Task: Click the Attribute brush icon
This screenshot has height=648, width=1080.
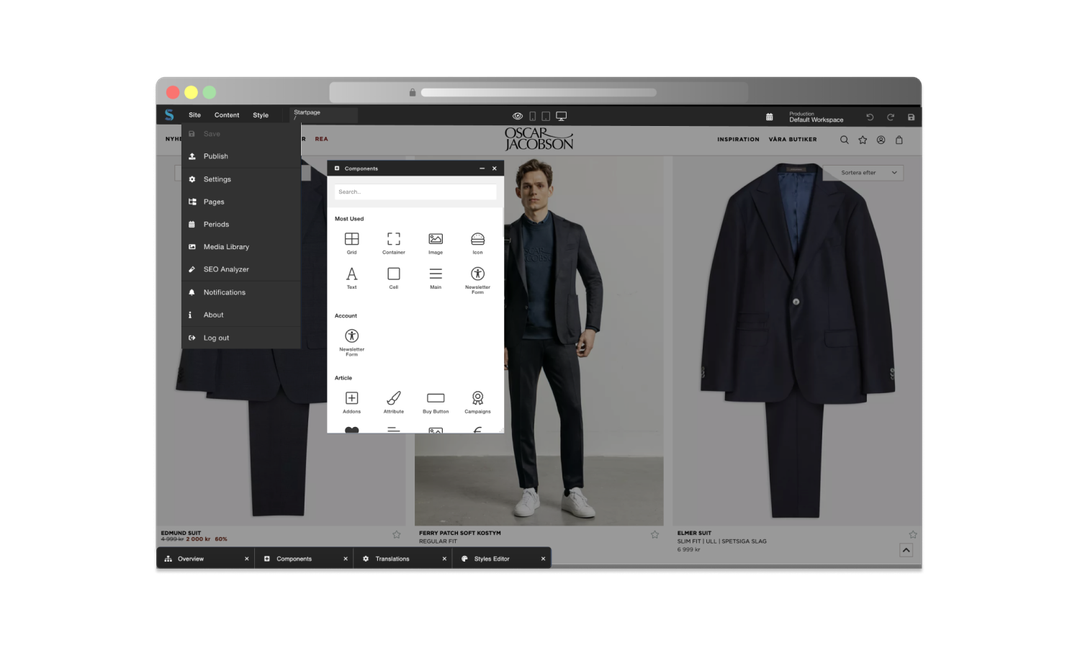Action: (x=393, y=398)
